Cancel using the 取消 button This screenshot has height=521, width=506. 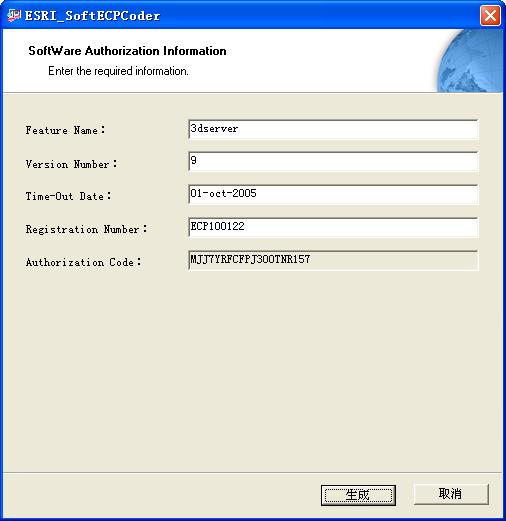pos(451,494)
